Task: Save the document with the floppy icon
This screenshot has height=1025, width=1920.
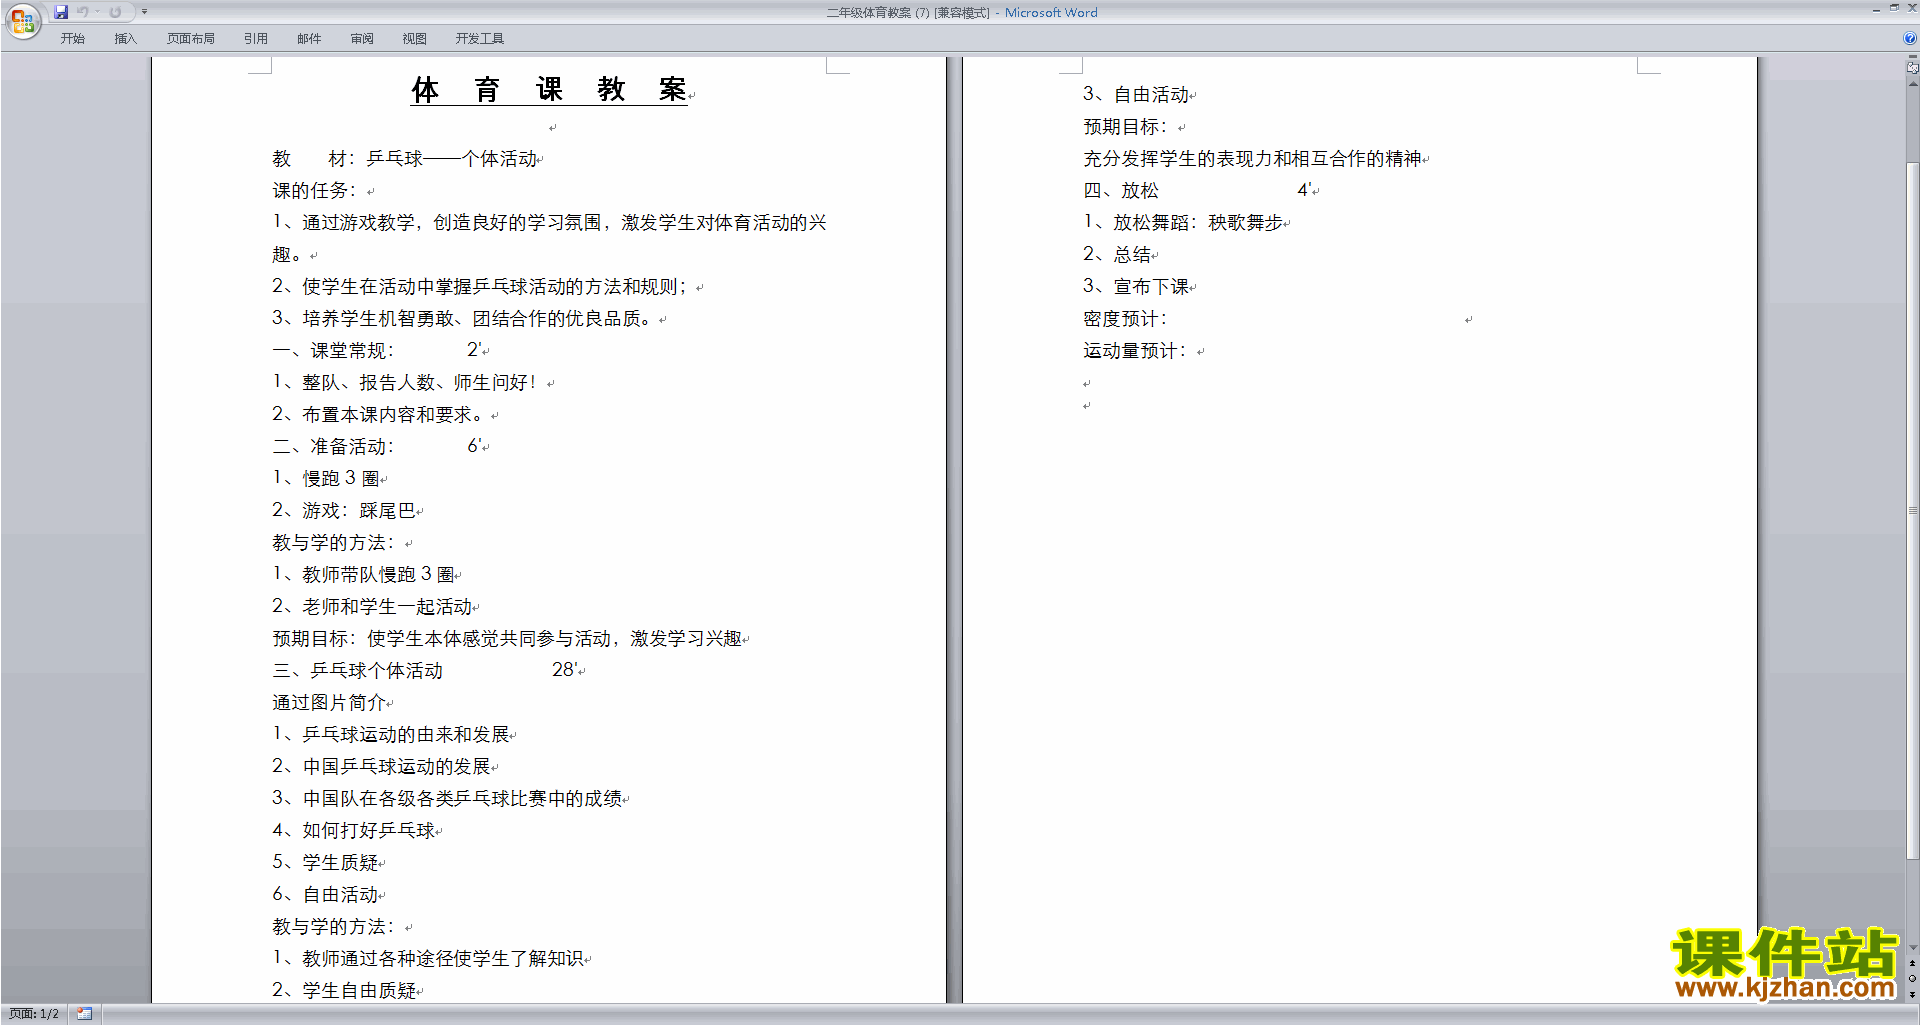Action: click(61, 12)
